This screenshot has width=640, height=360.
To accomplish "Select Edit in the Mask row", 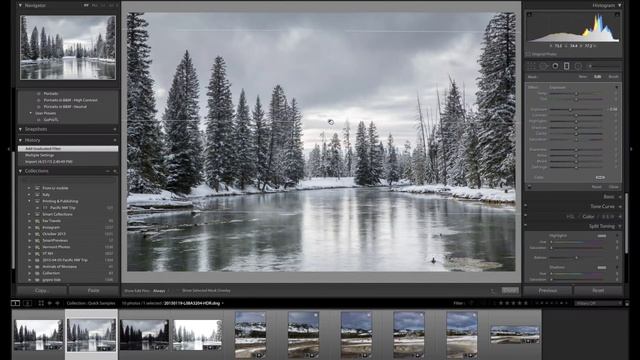I will (598, 76).
